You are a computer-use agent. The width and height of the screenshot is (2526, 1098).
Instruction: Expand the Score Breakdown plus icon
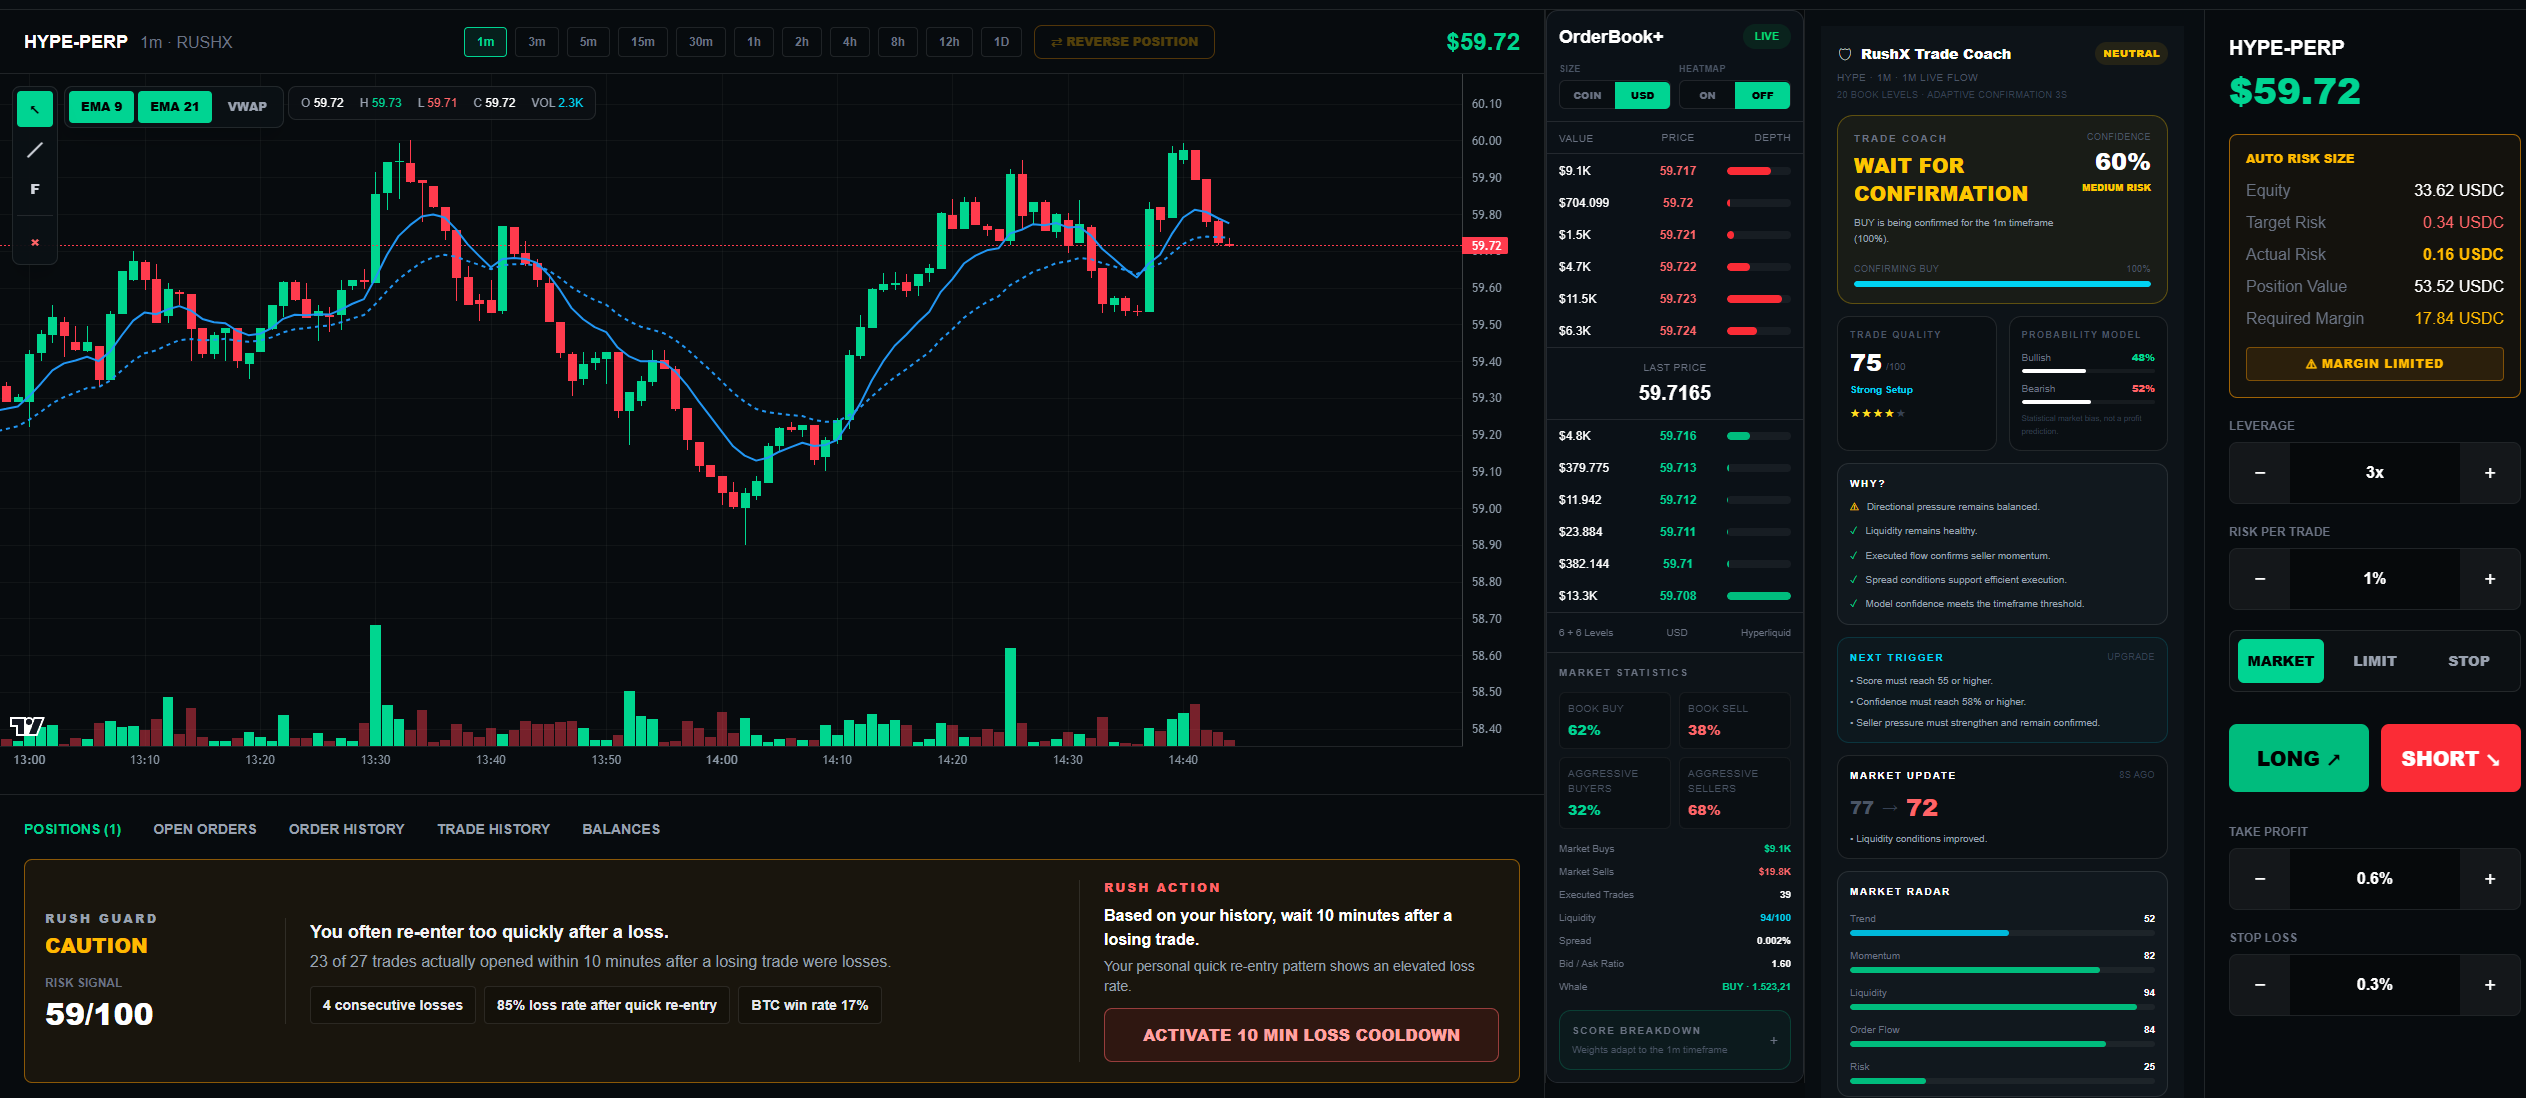click(1774, 1040)
